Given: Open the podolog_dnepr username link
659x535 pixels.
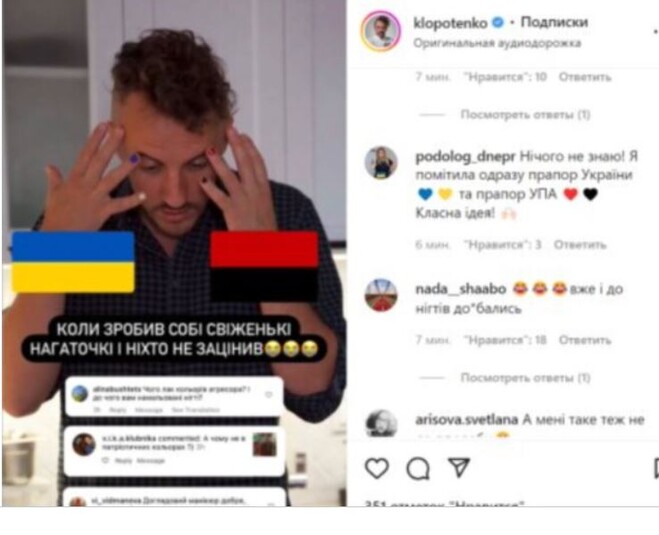Looking at the screenshot, I should pos(465,156).
